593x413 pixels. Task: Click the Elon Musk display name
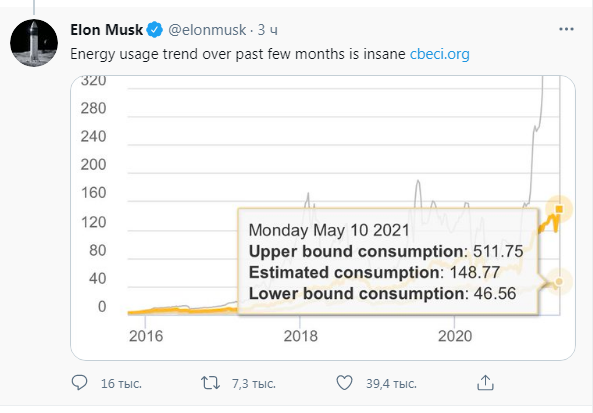pyautogui.click(x=106, y=30)
